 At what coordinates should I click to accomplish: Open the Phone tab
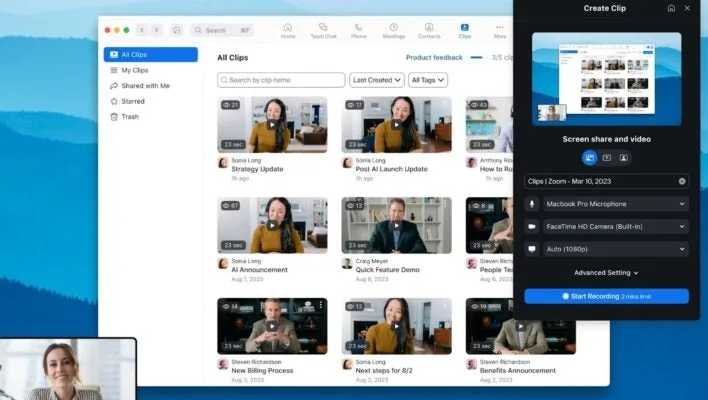(358, 30)
